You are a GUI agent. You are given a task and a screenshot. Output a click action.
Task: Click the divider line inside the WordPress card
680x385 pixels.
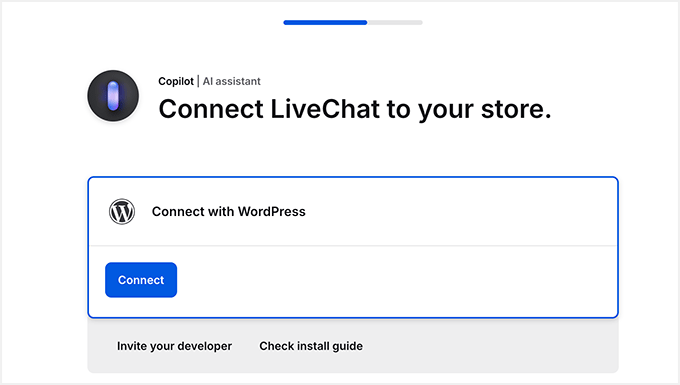[x=353, y=246]
